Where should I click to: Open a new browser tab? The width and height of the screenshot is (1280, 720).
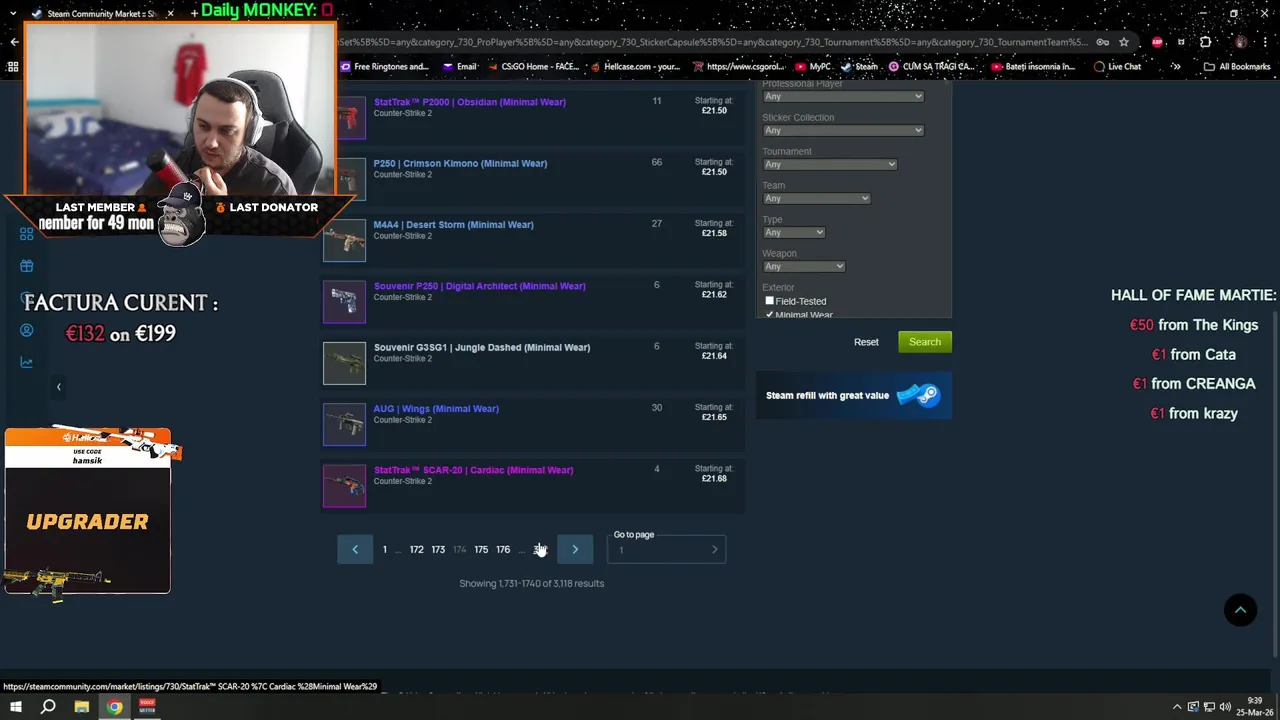194,14
